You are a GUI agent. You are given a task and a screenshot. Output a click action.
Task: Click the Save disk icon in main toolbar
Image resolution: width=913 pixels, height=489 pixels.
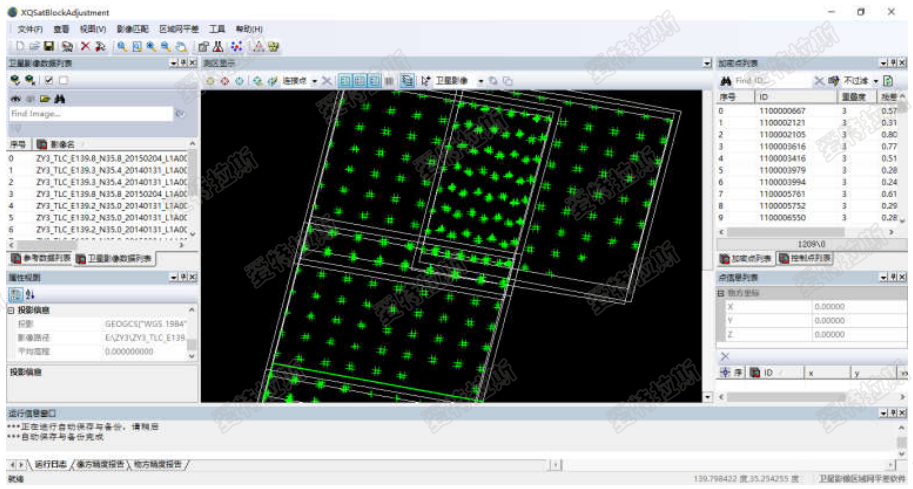pos(48,47)
